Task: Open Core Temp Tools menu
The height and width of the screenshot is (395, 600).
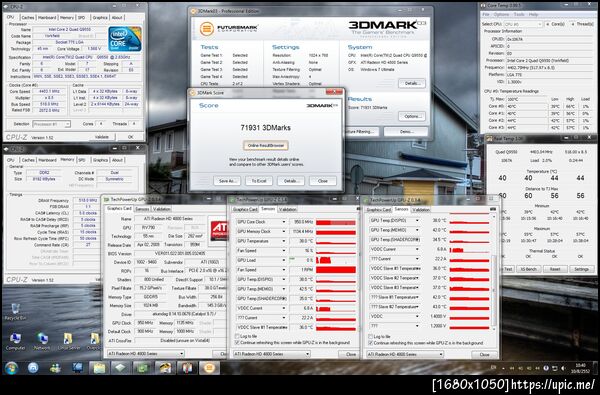Action: pos(518,15)
